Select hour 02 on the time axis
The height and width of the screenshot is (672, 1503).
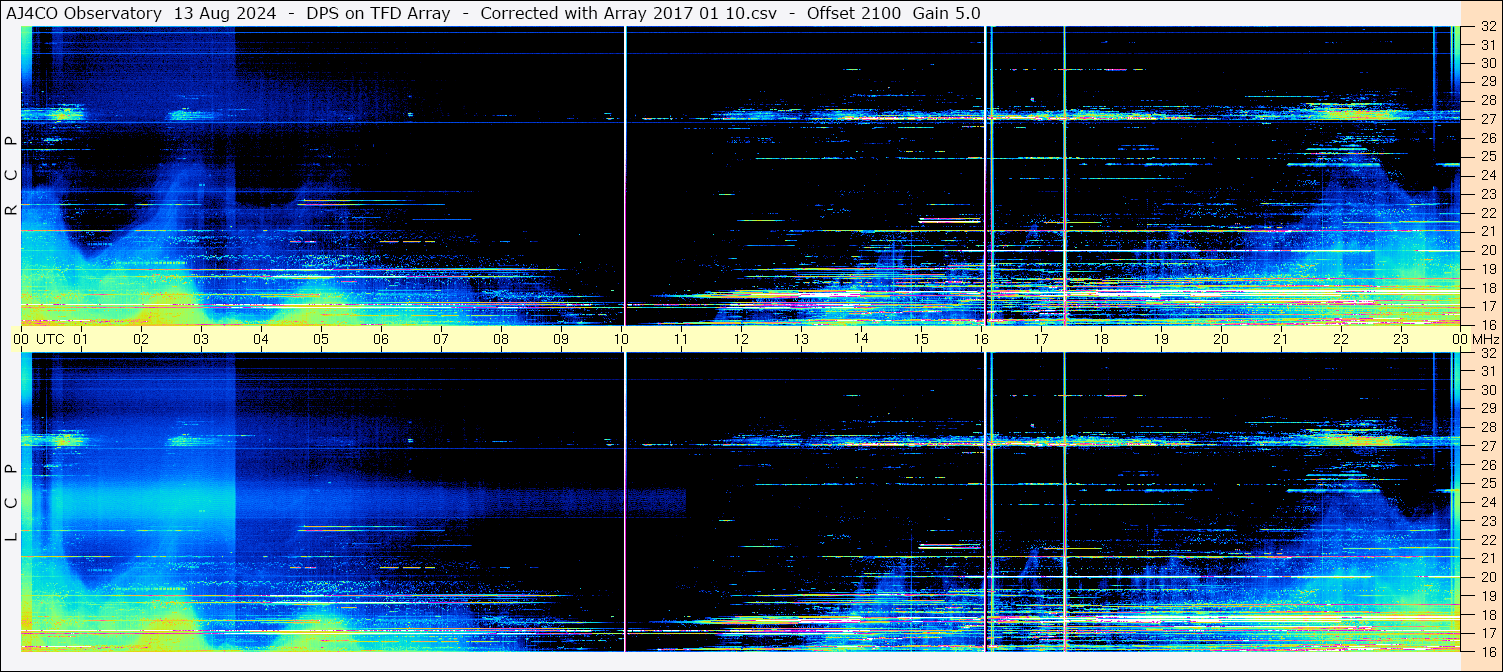(141, 339)
